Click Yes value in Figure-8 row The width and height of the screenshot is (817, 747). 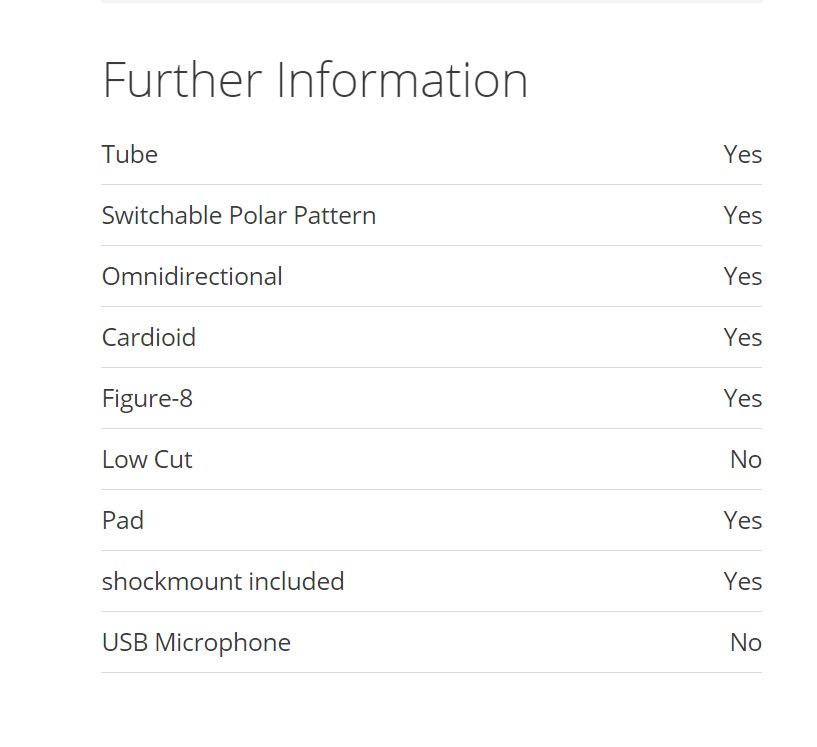click(x=742, y=398)
